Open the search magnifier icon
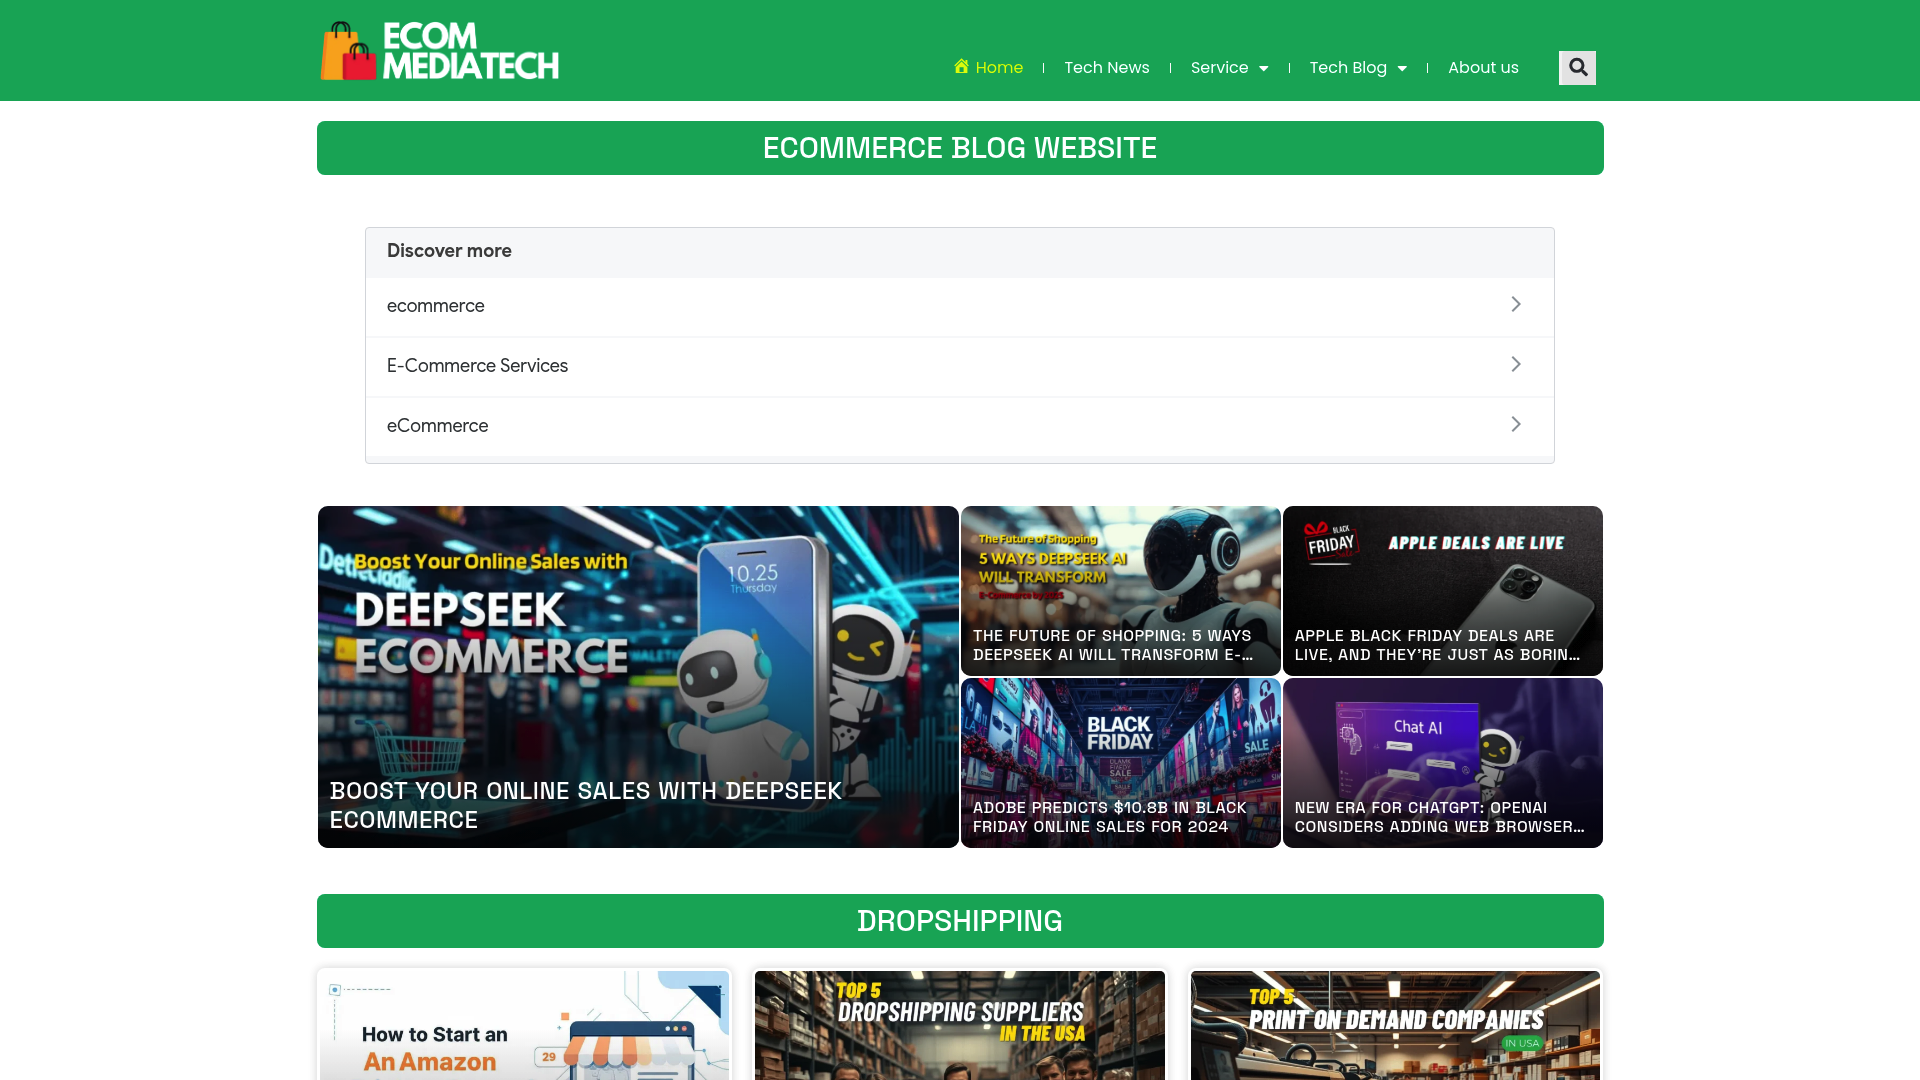This screenshot has width=1920, height=1080. tap(1577, 68)
